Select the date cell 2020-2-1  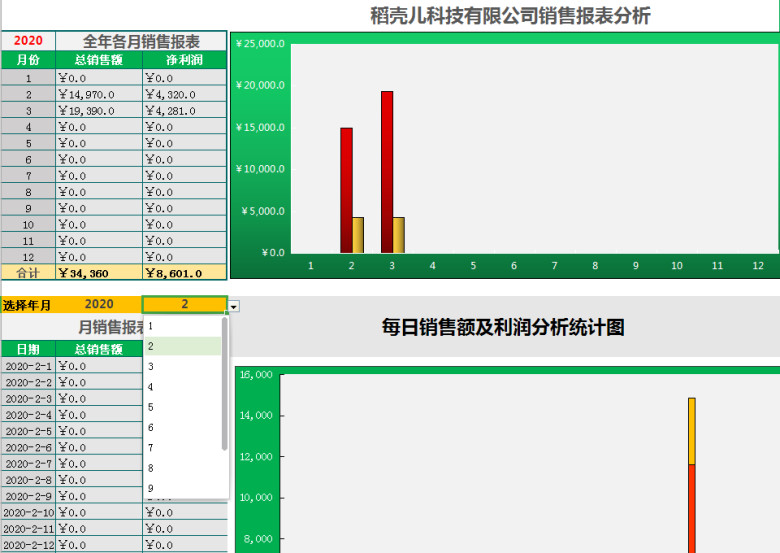(28, 366)
